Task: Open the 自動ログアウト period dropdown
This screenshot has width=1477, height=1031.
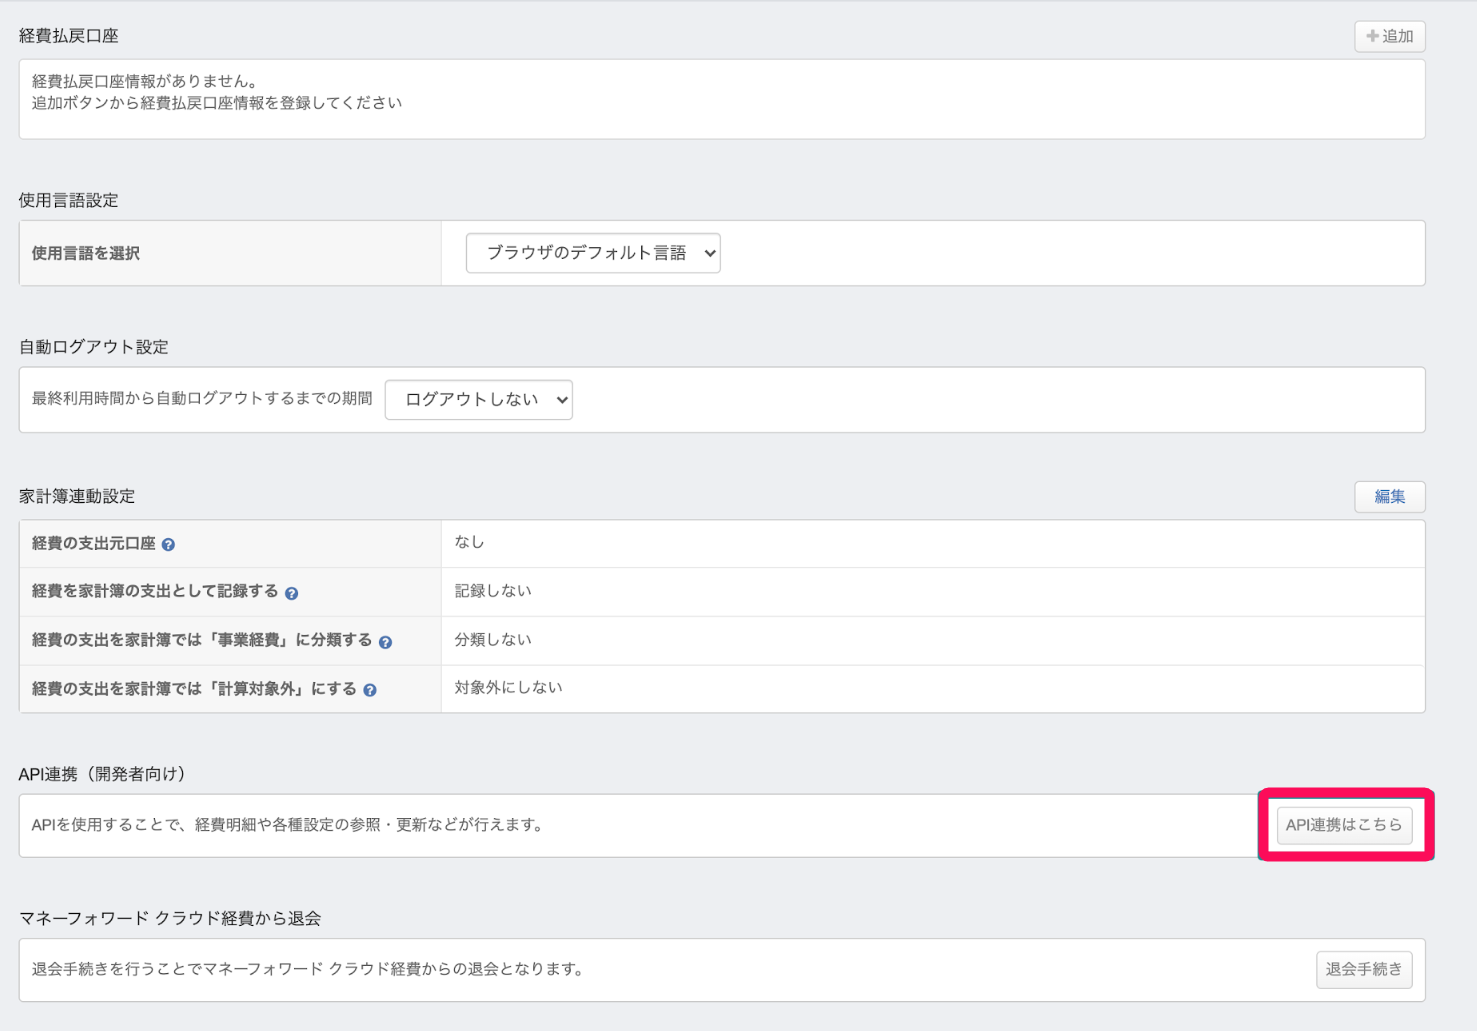Action: pos(478,399)
